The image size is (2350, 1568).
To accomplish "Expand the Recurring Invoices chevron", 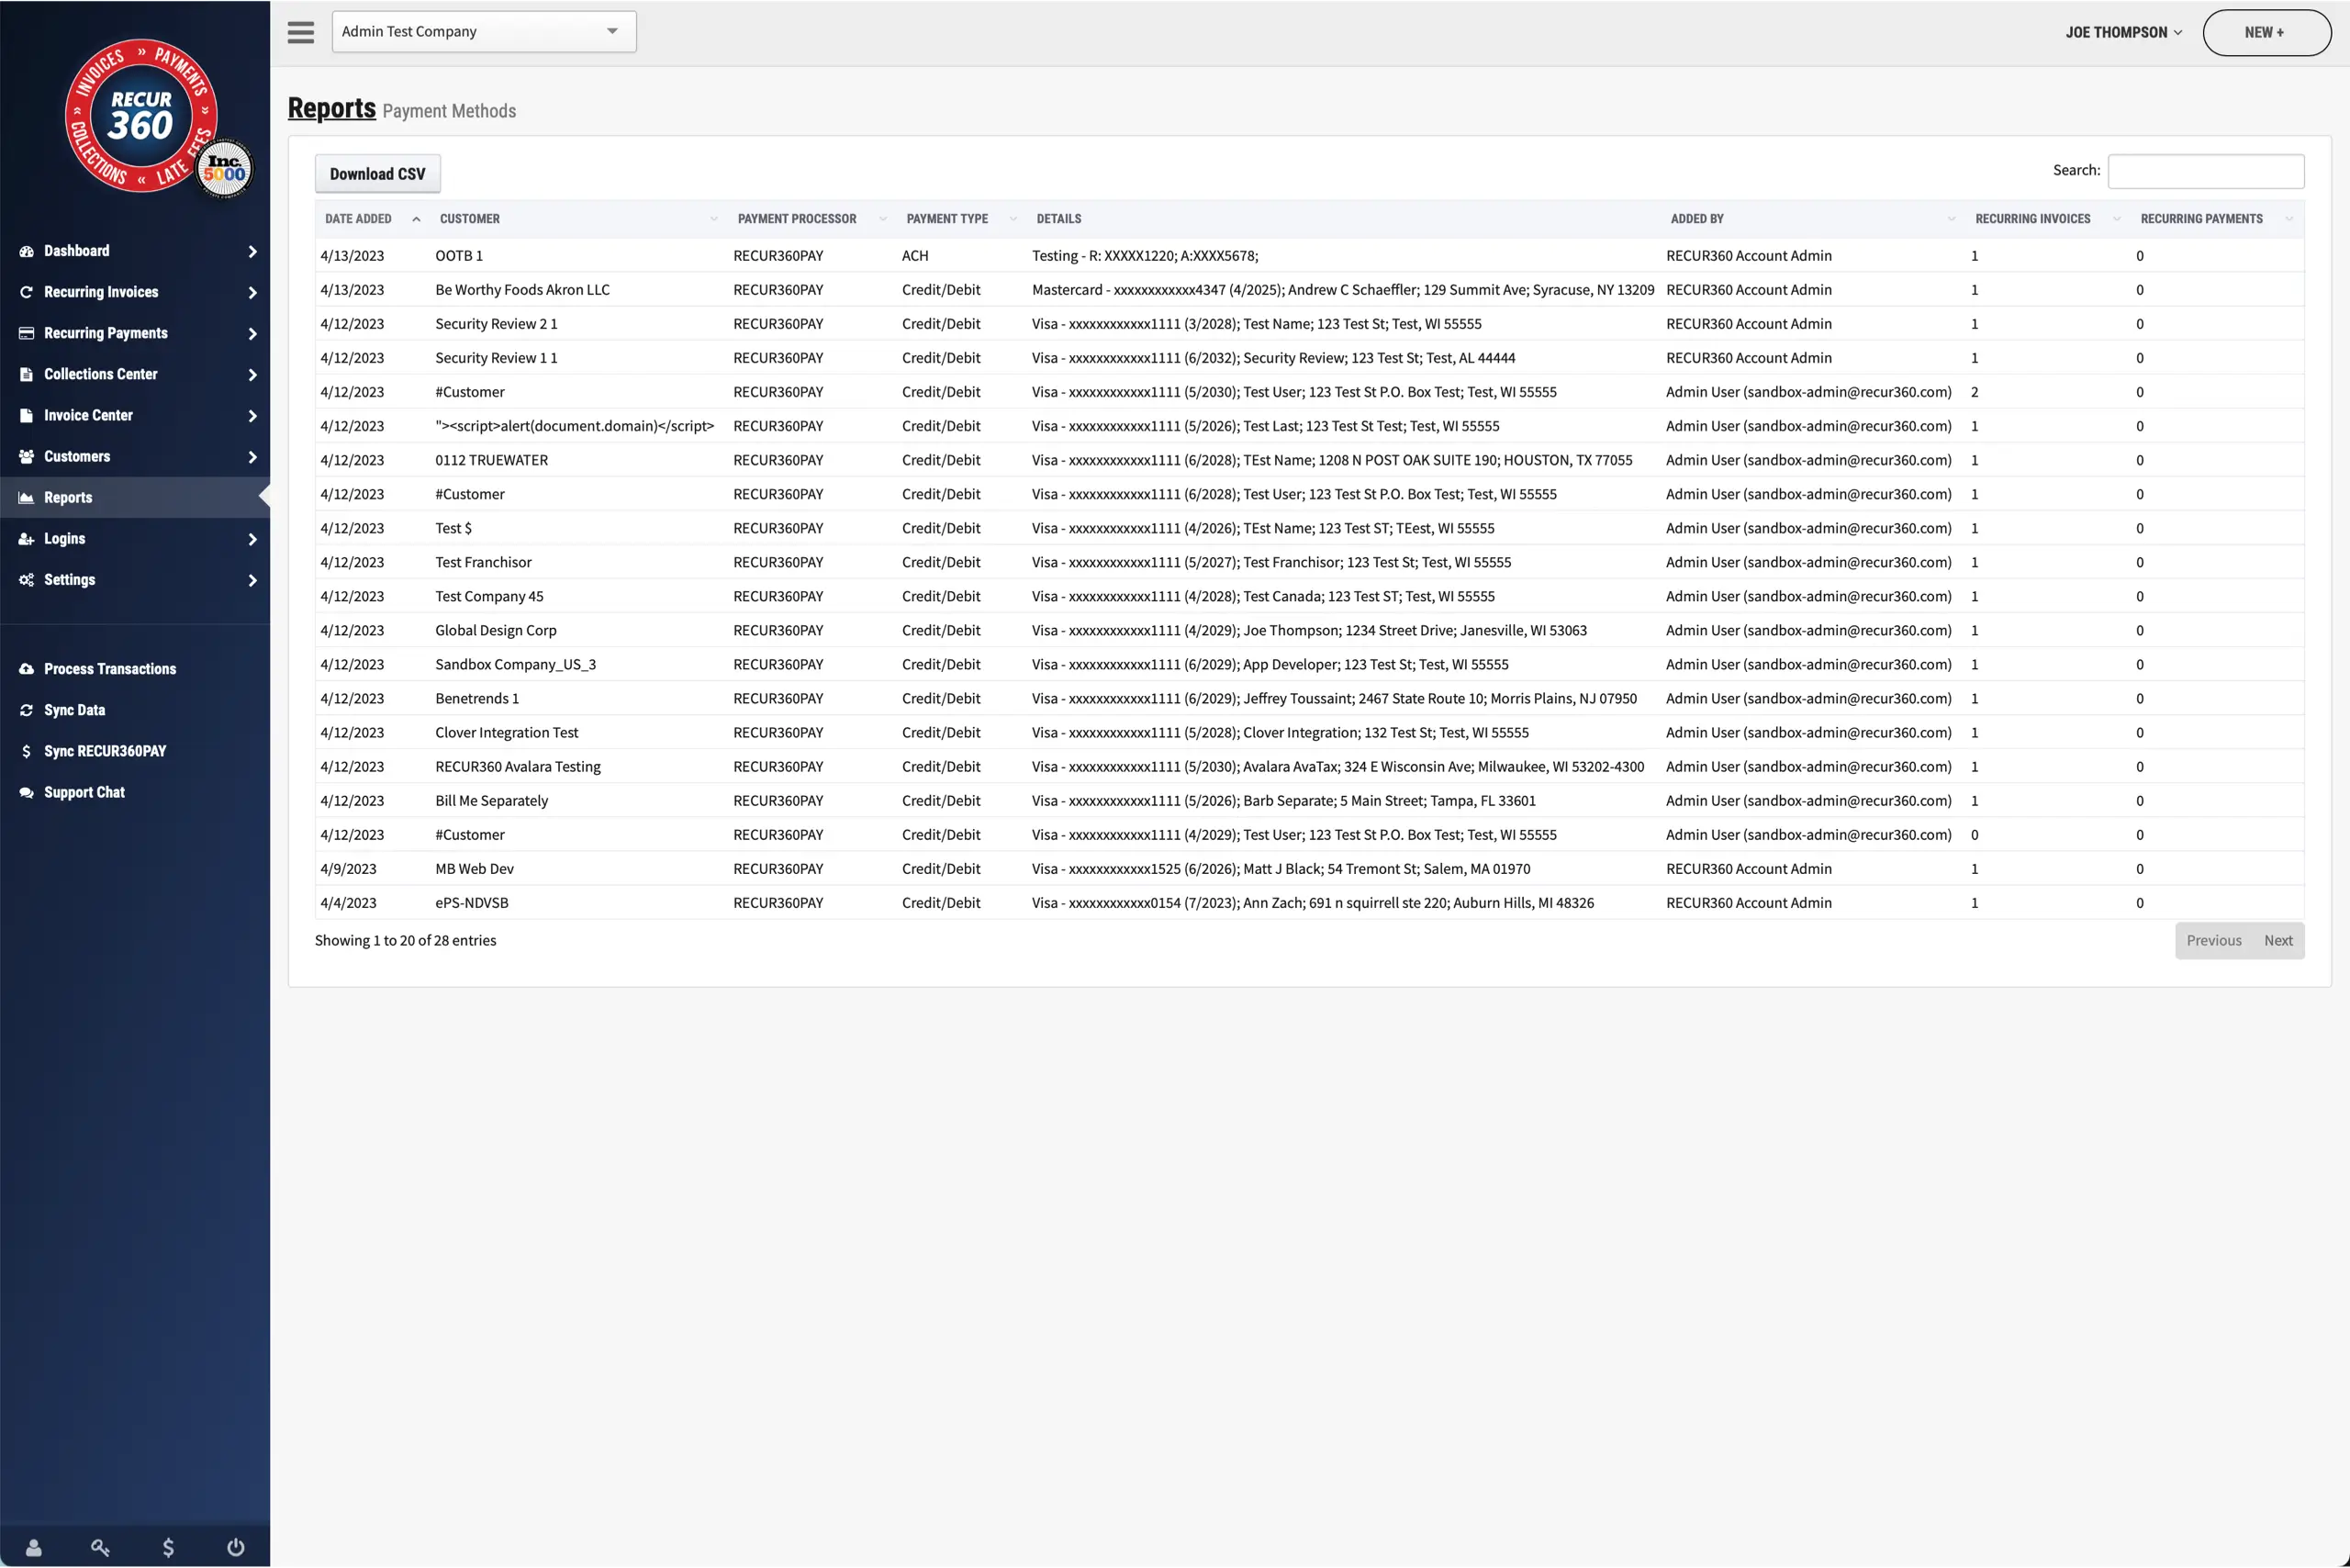I will (x=252, y=293).
